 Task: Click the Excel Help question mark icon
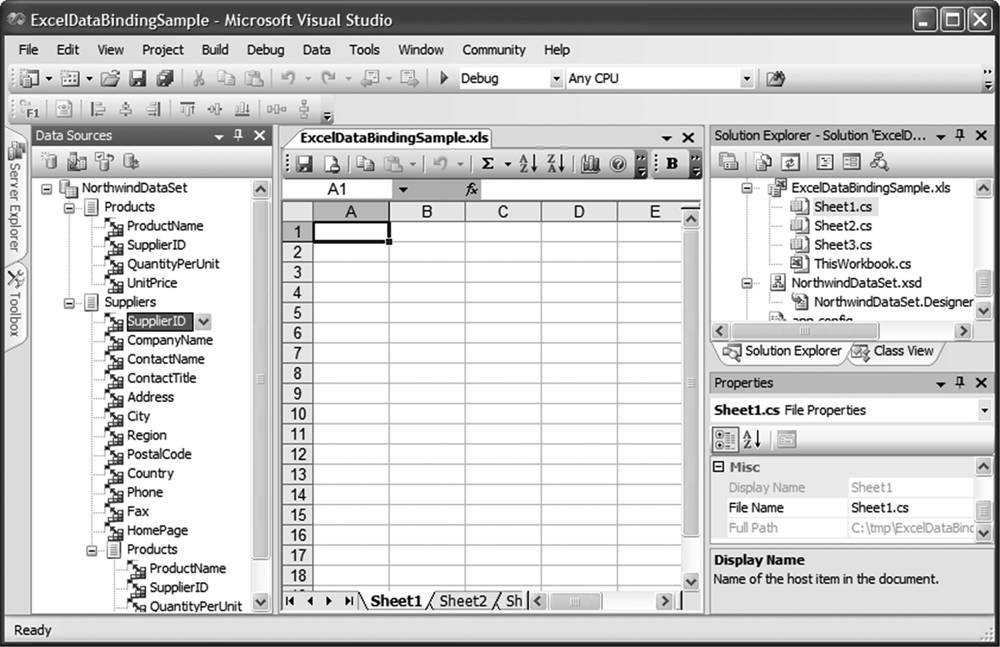[617, 164]
